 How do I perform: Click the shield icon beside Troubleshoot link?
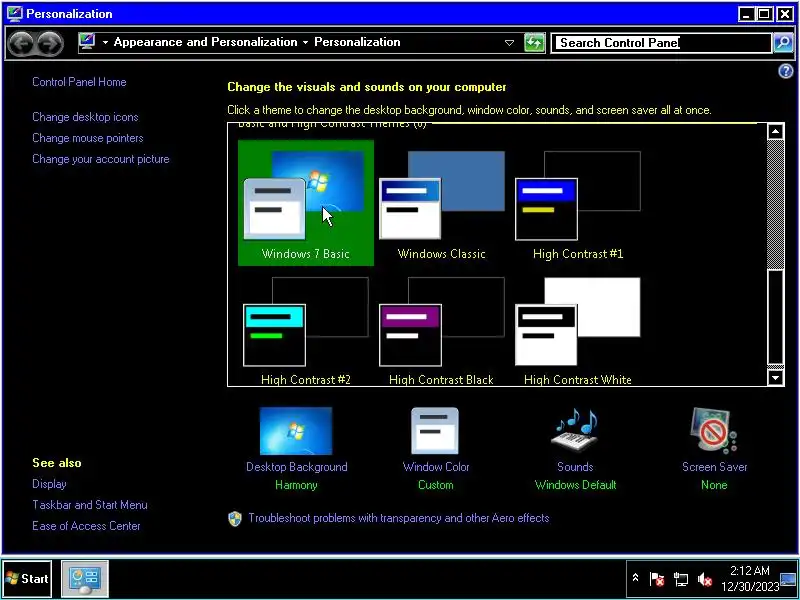[x=235, y=519]
